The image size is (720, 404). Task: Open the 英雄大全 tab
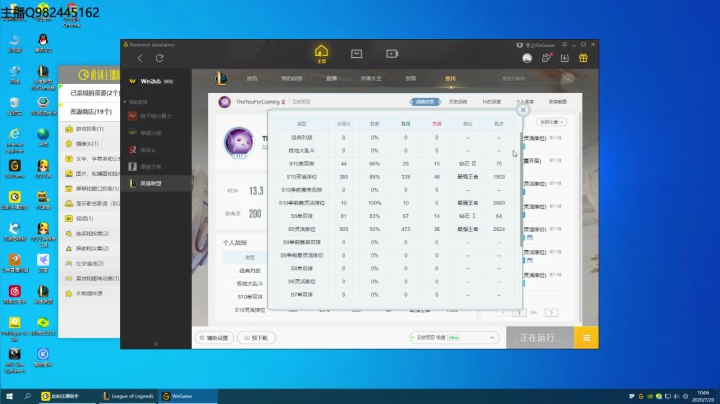pyautogui.click(x=371, y=79)
